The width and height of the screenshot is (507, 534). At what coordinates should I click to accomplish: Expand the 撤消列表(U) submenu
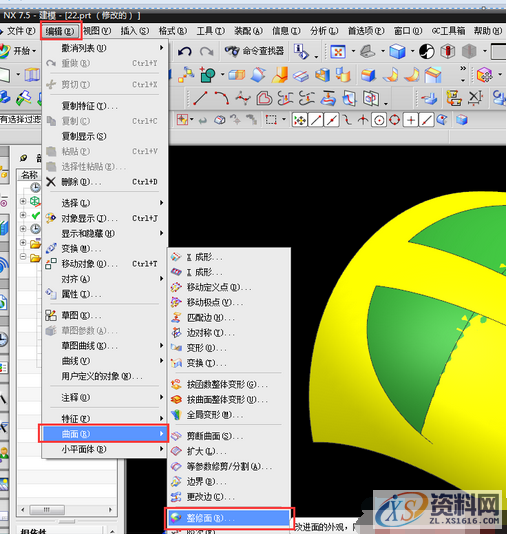pos(105,48)
